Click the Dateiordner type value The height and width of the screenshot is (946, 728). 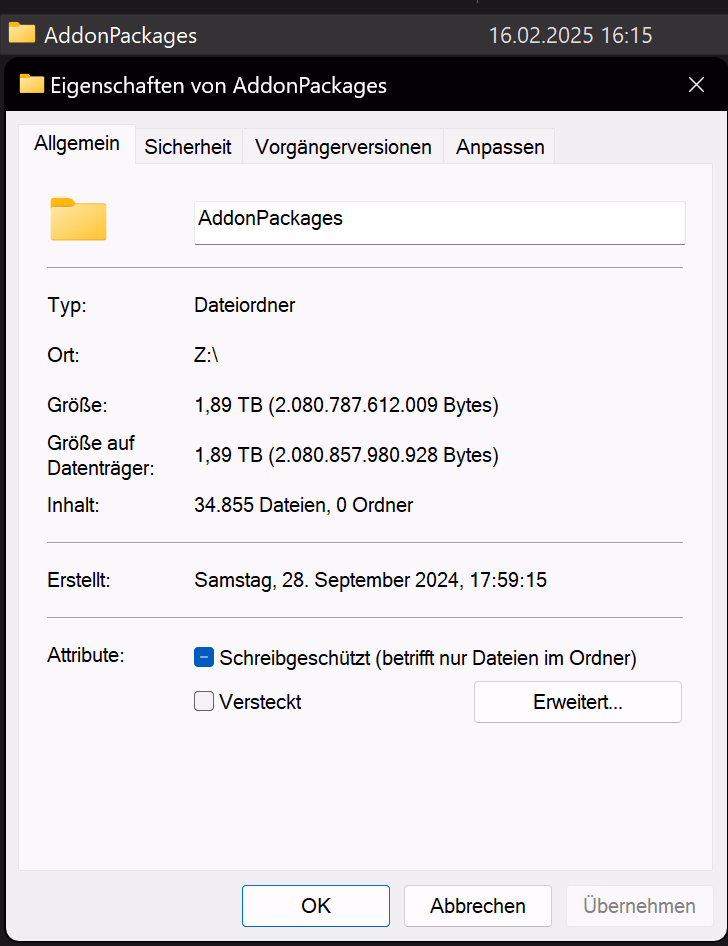(244, 305)
